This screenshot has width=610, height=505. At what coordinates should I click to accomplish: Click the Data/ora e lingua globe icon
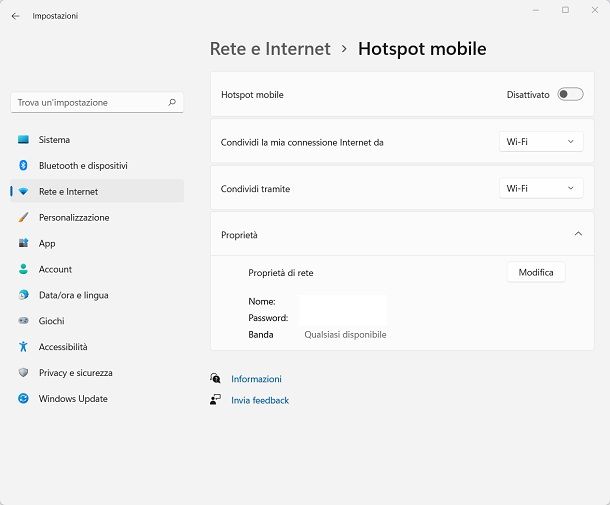tap(23, 296)
